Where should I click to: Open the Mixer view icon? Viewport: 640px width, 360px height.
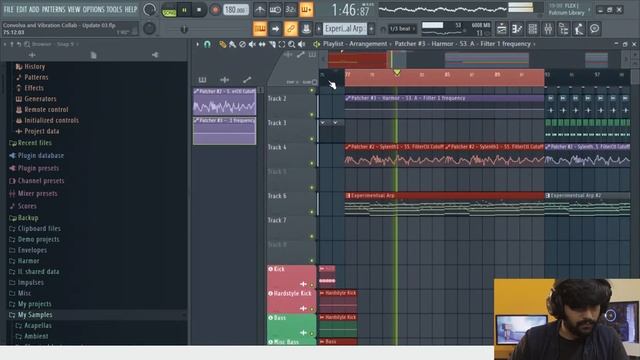pos(548,29)
